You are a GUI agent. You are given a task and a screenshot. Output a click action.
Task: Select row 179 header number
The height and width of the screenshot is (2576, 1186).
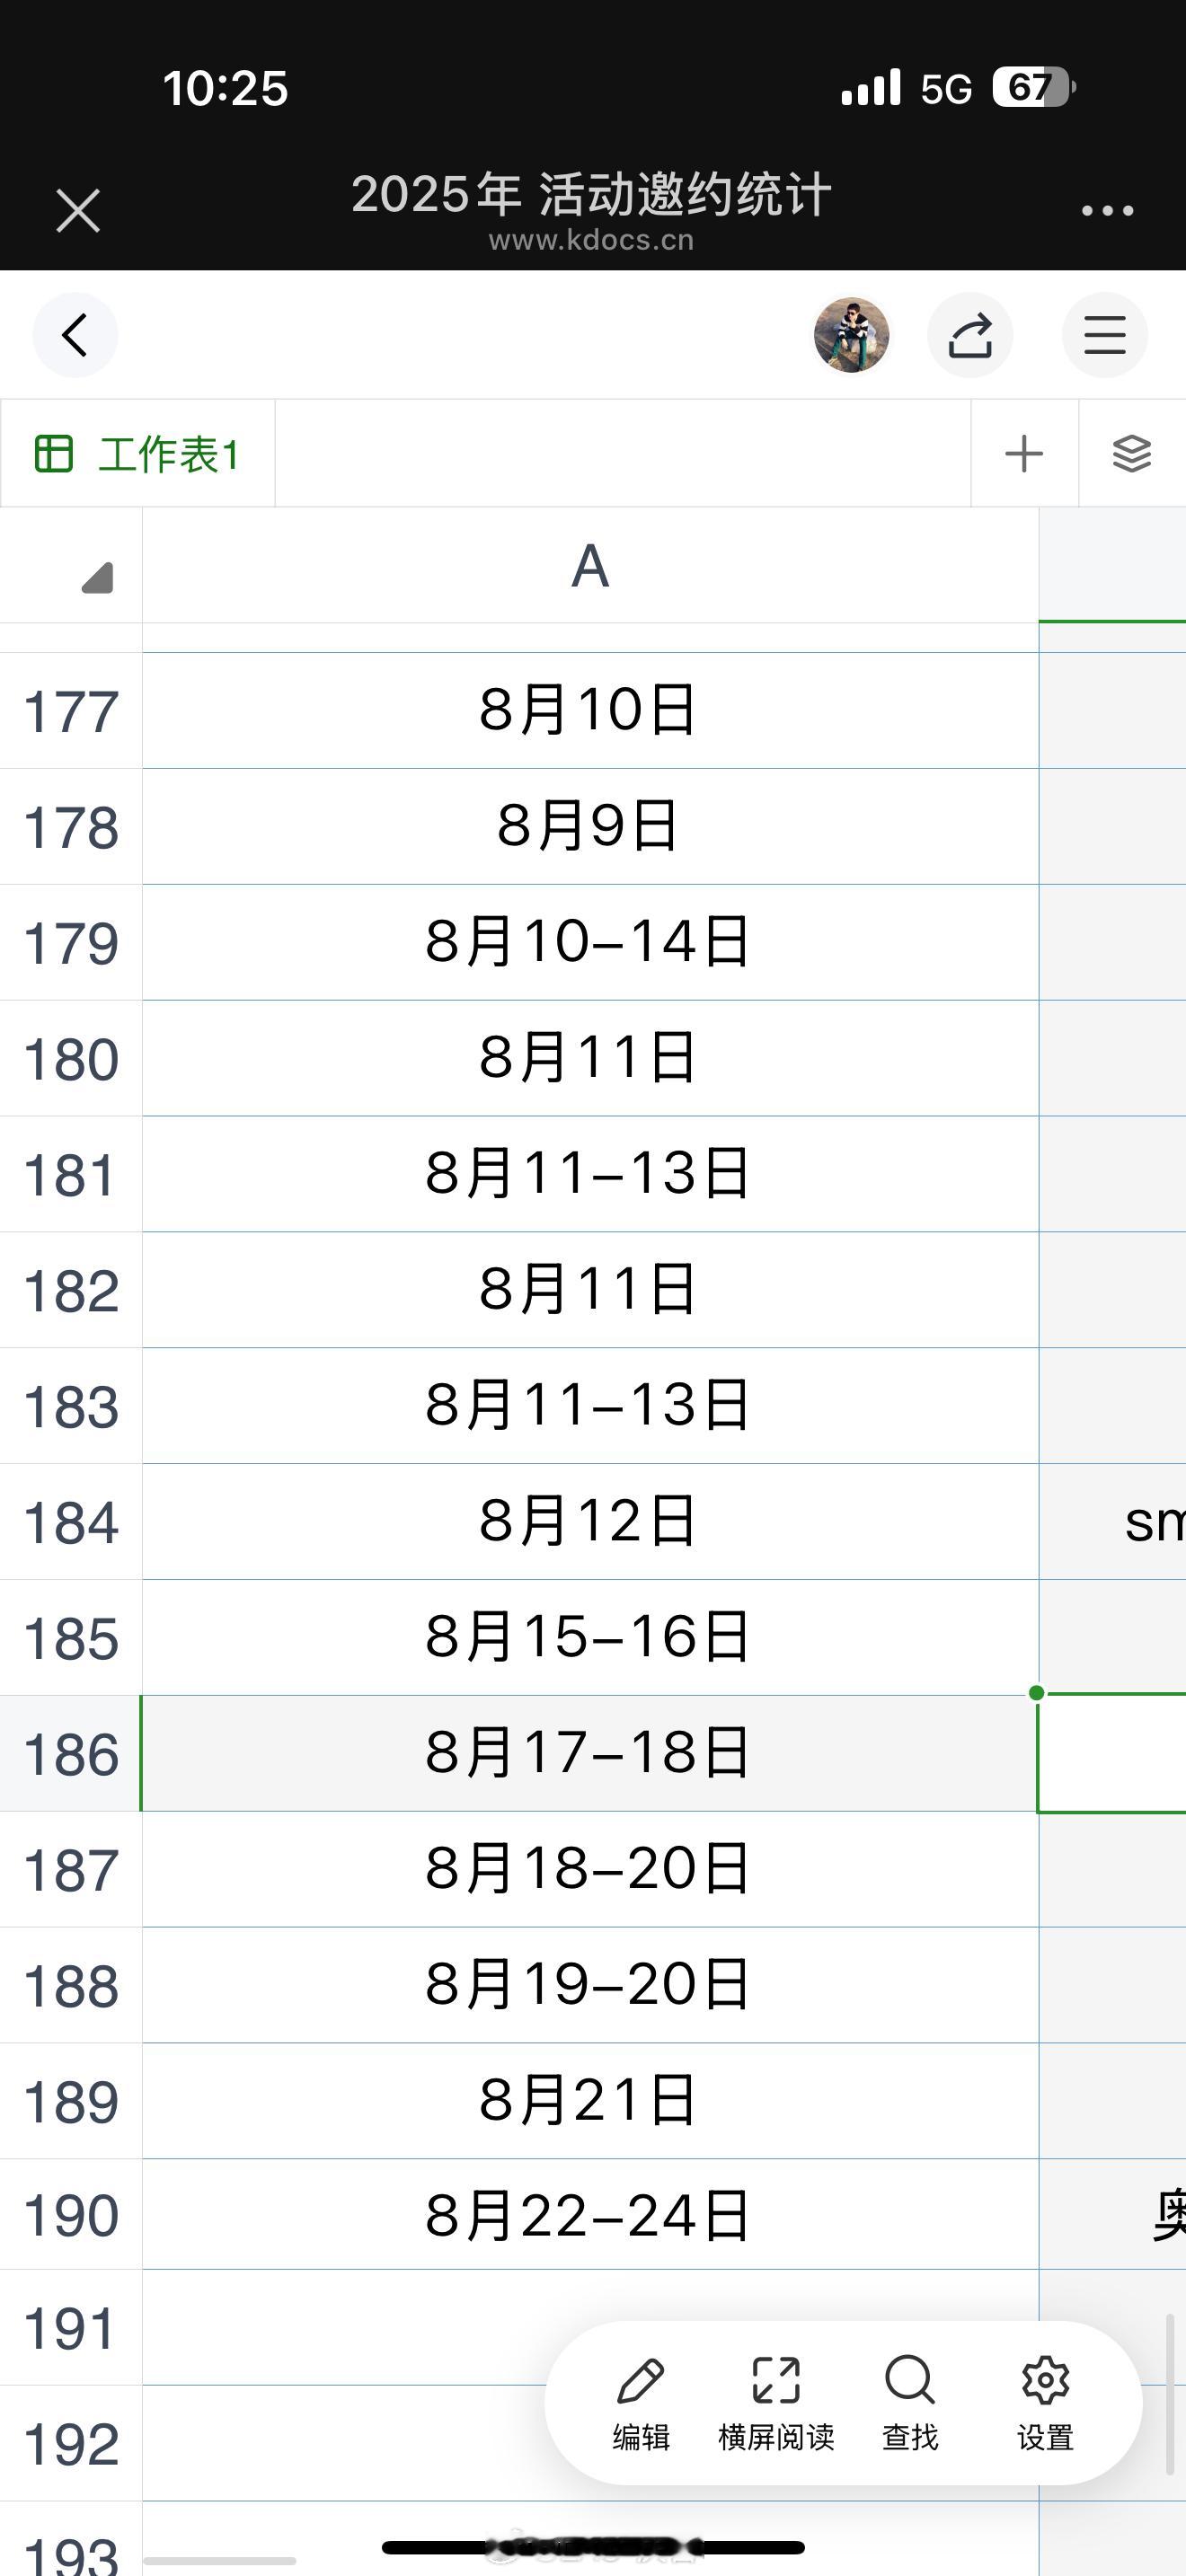point(71,943)
